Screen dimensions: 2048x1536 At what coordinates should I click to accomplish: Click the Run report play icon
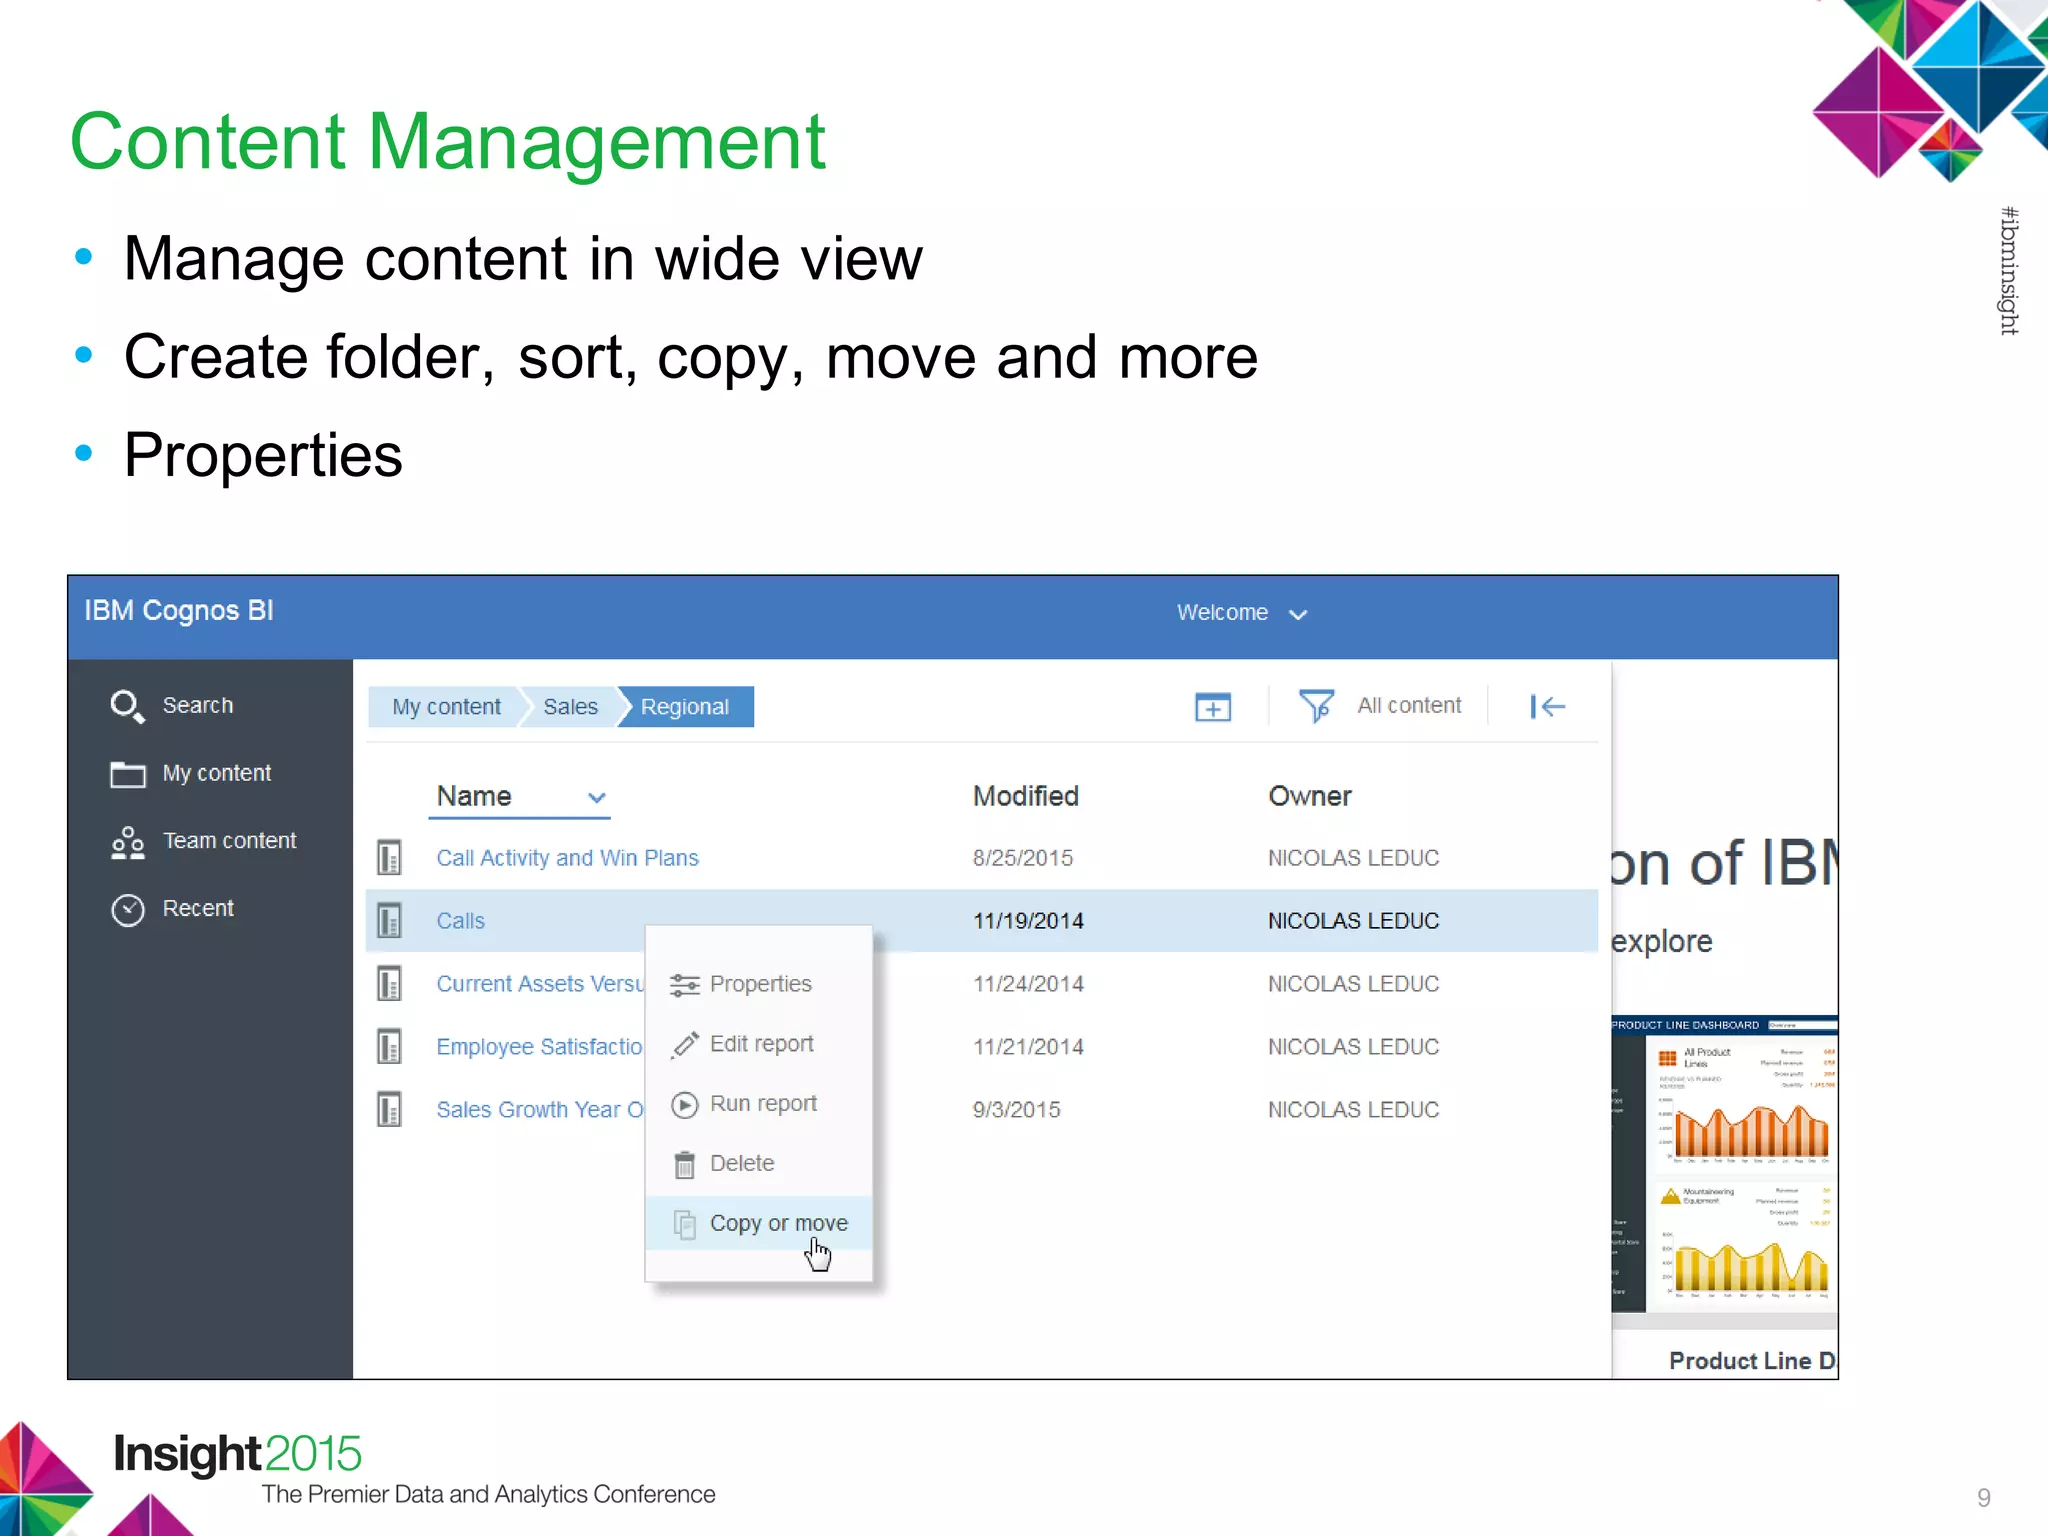pyautogui.click(x=685, y=1104)
